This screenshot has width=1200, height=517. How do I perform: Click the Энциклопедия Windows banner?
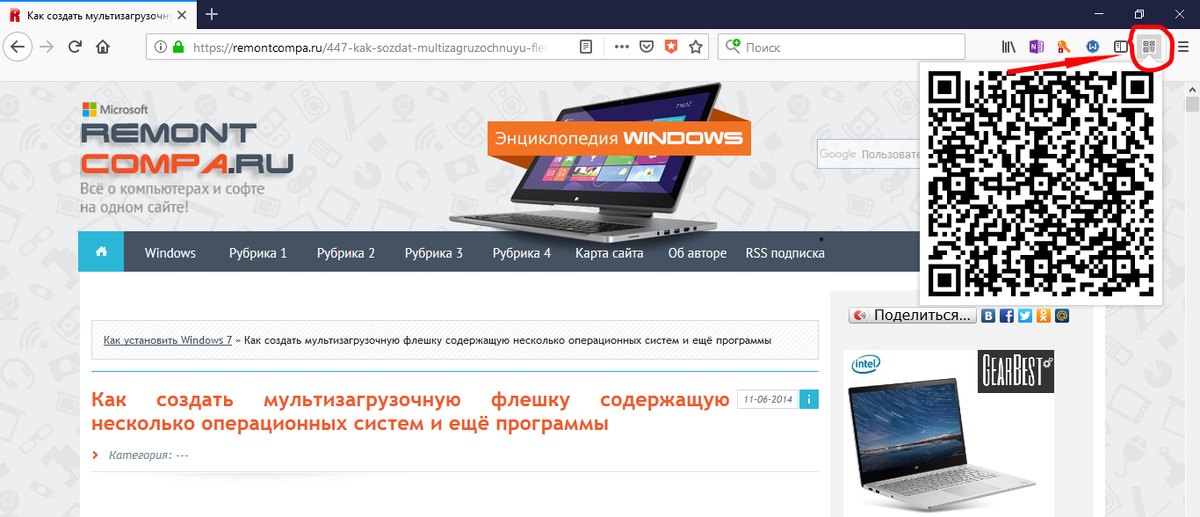point(620,138)
